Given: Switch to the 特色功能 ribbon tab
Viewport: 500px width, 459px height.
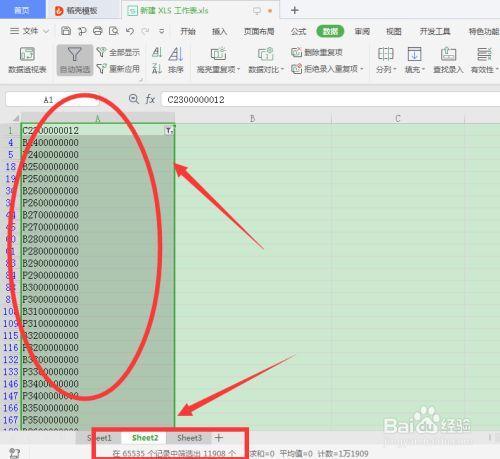Looking at the screenshot, I should coord(484,31).
